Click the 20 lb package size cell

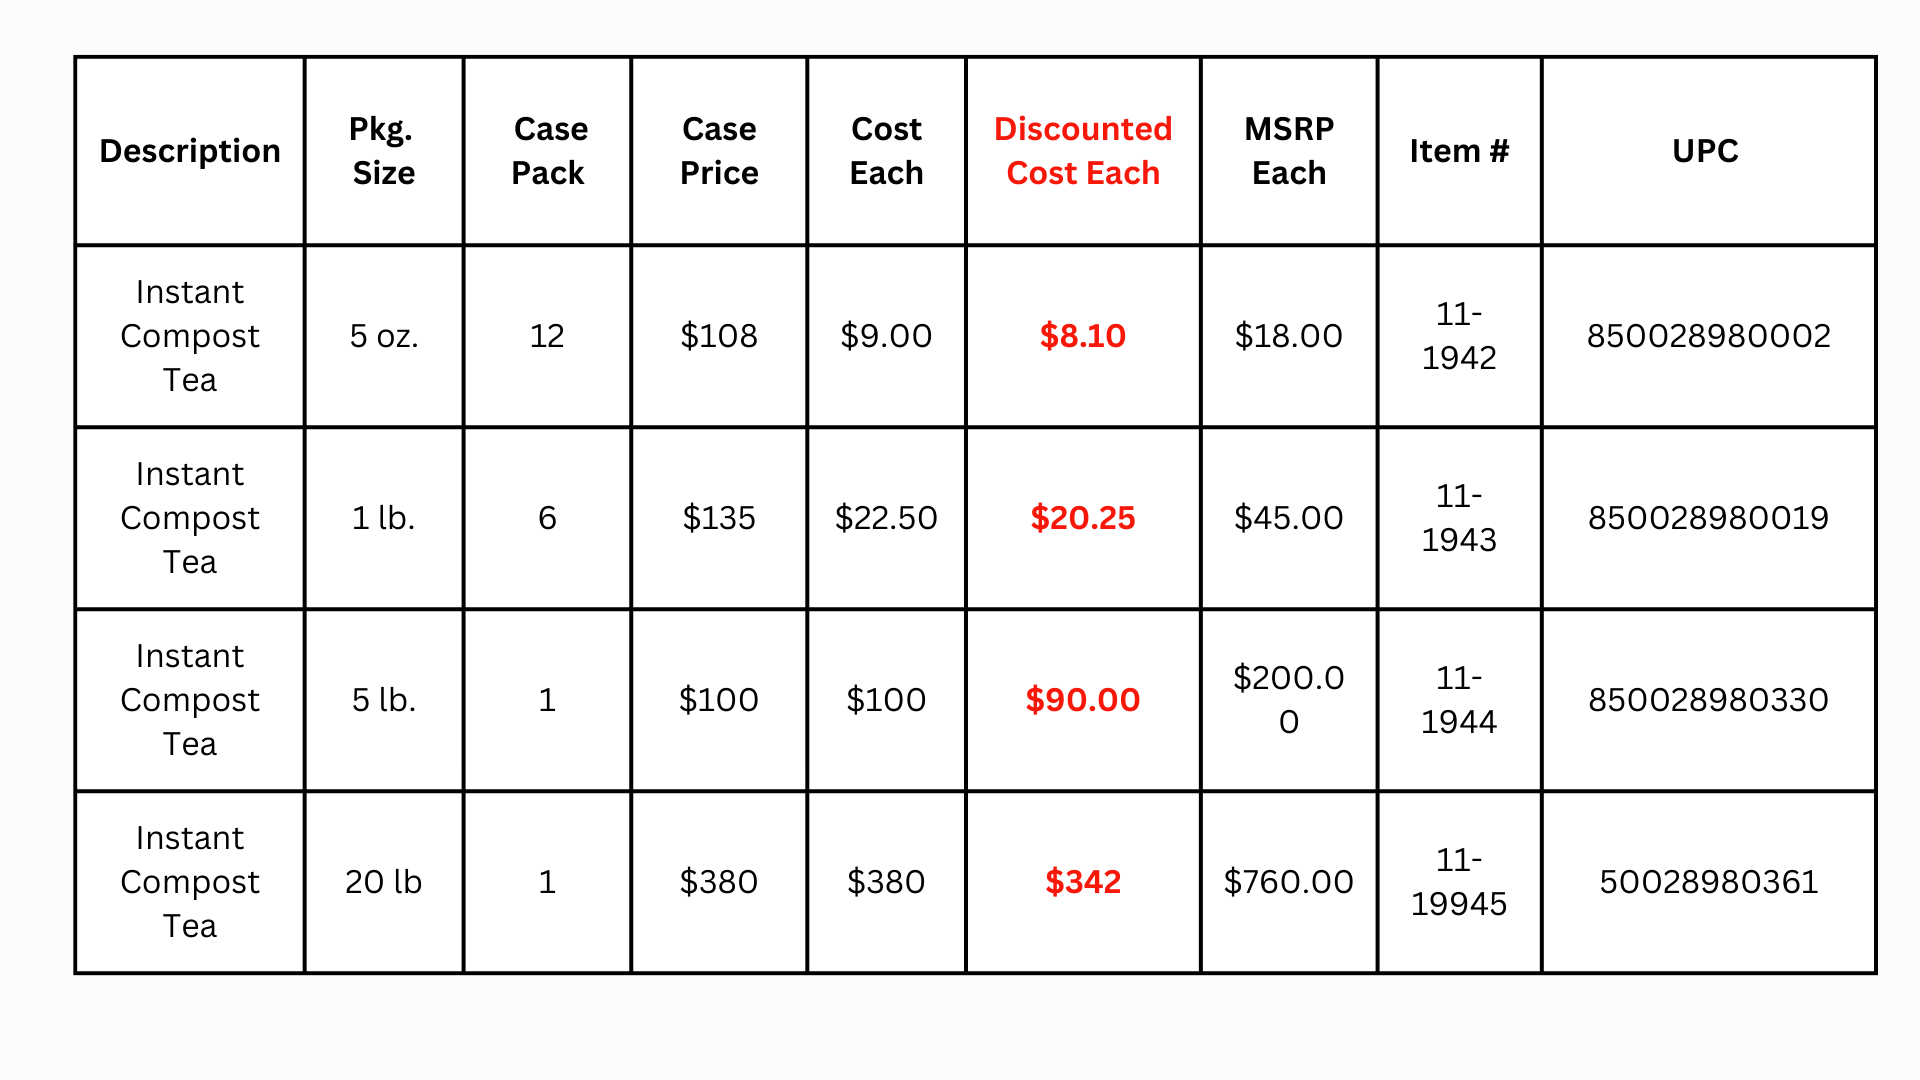coord(384,882)
